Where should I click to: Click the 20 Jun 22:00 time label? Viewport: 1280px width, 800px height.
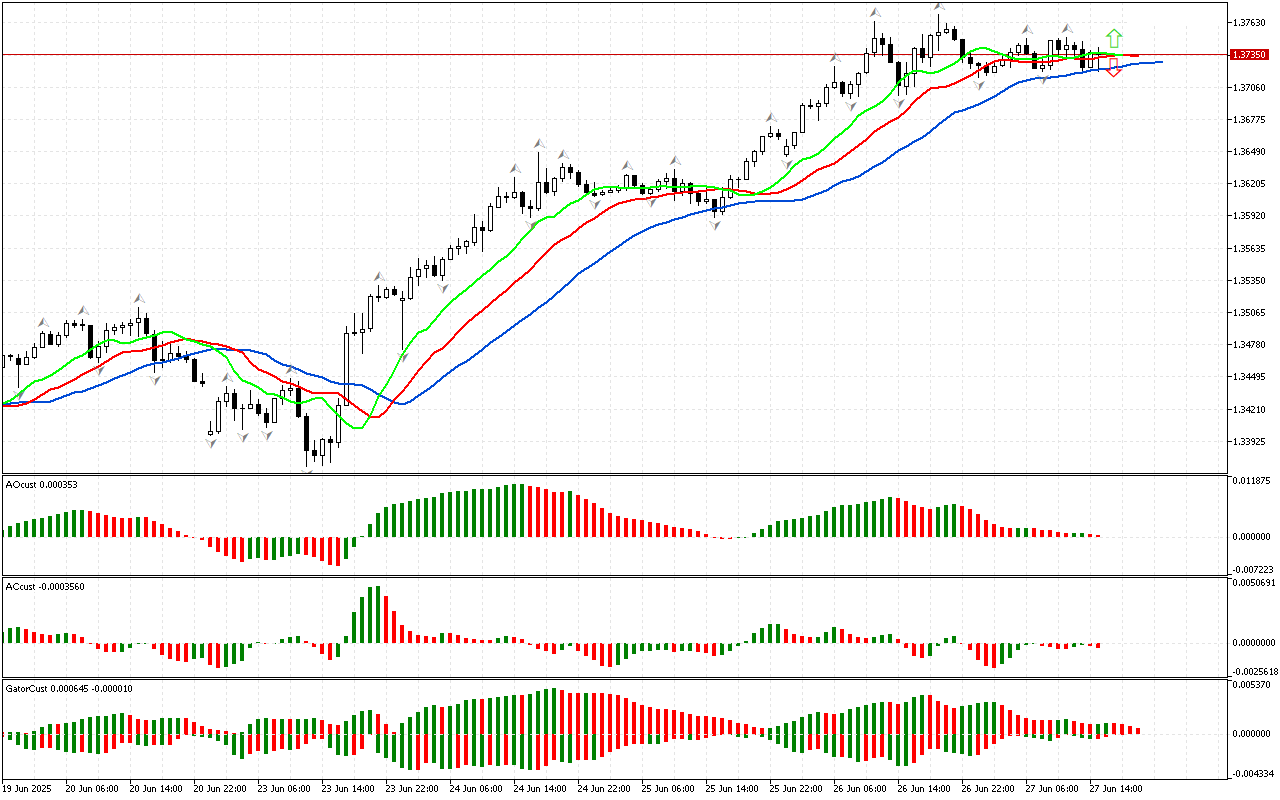coord(218,788)
